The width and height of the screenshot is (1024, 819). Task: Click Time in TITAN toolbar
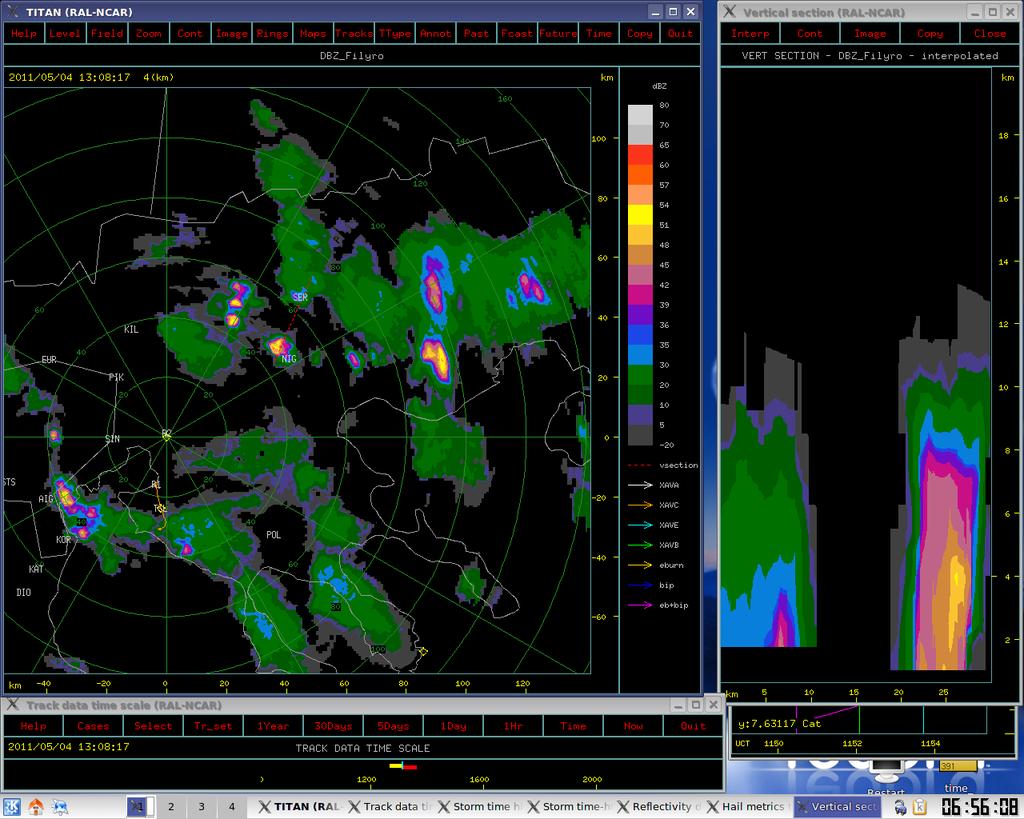pyautogui.click(x=599, y=33)
